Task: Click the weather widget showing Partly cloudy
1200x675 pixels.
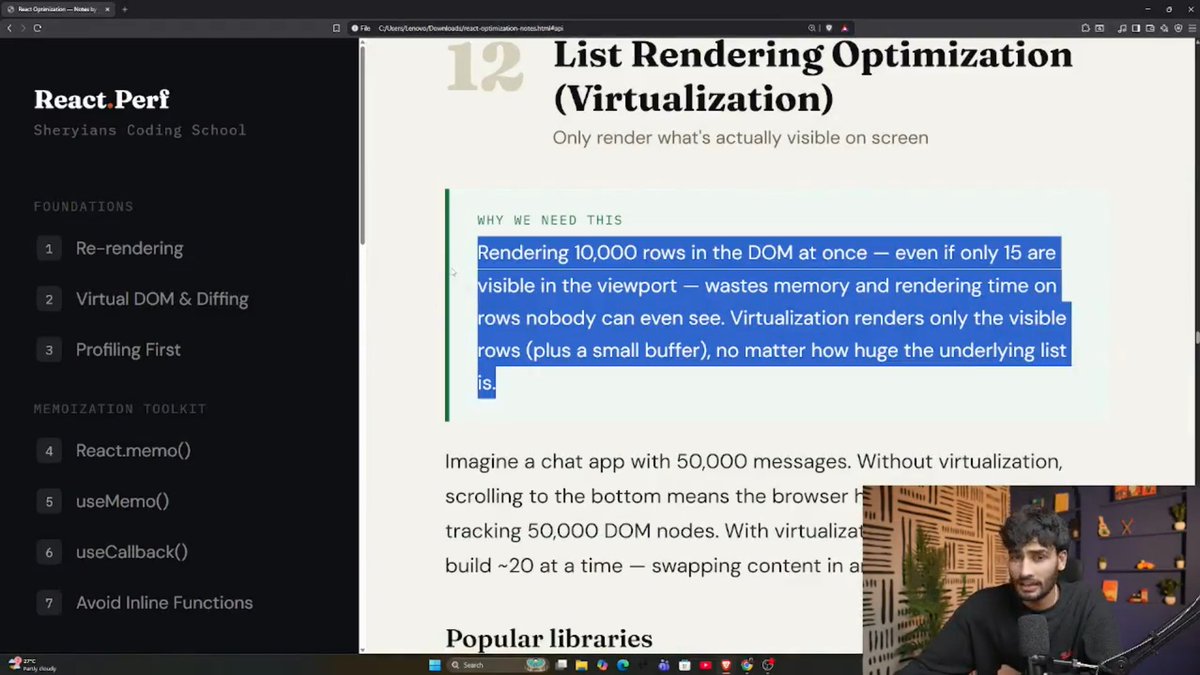Action: pos(30,664)
